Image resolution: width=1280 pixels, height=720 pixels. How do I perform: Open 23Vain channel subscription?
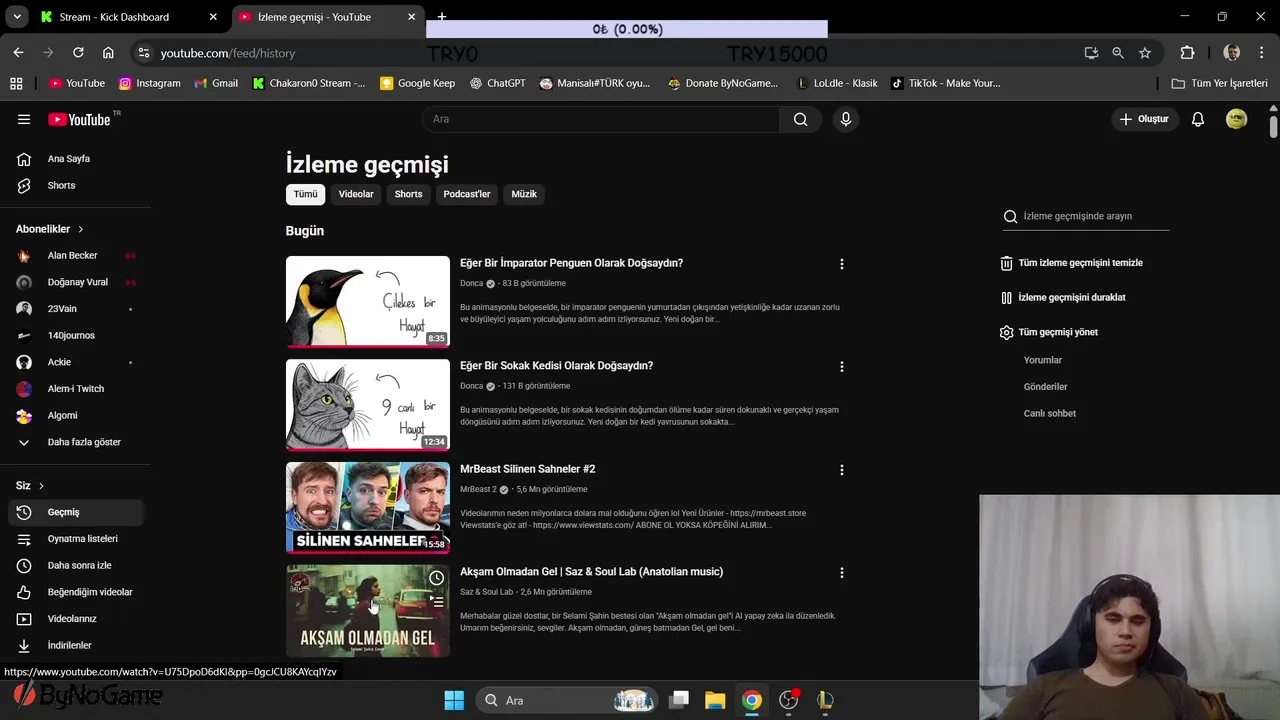click(x=75, y=309)
